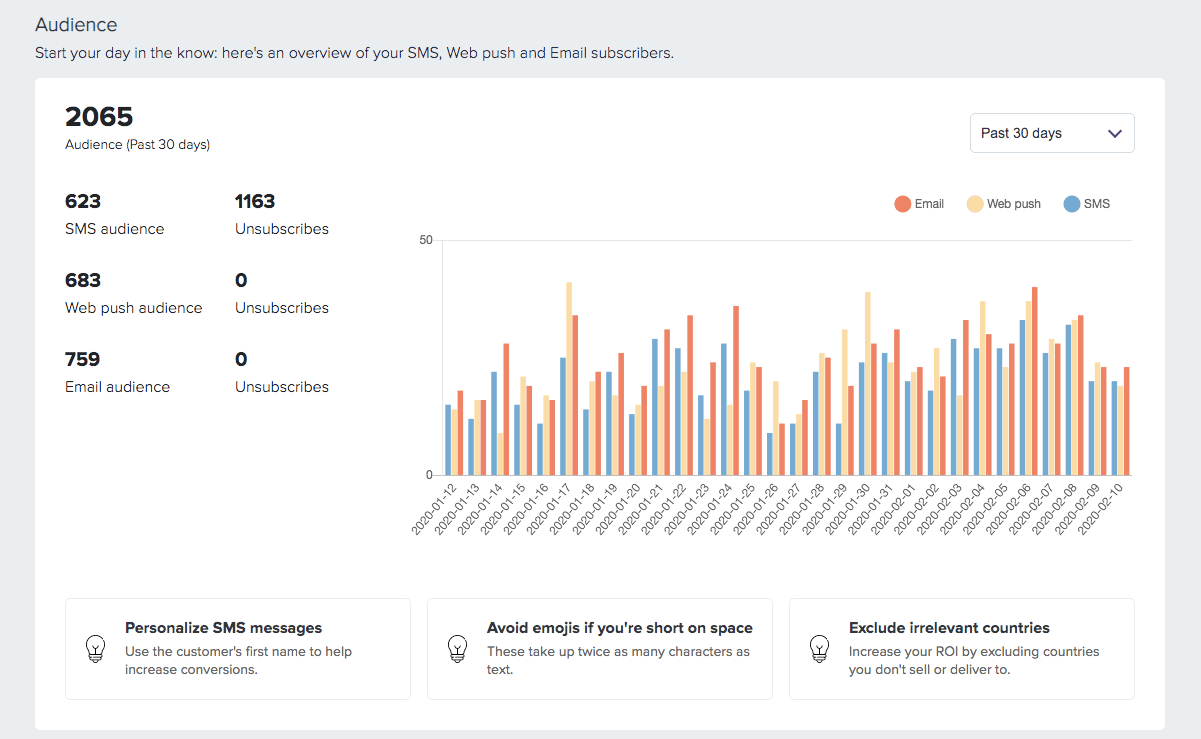The image size is (1201, 739).
Task: Toggle the Email series in the chart legend
Action: point(921,203)
